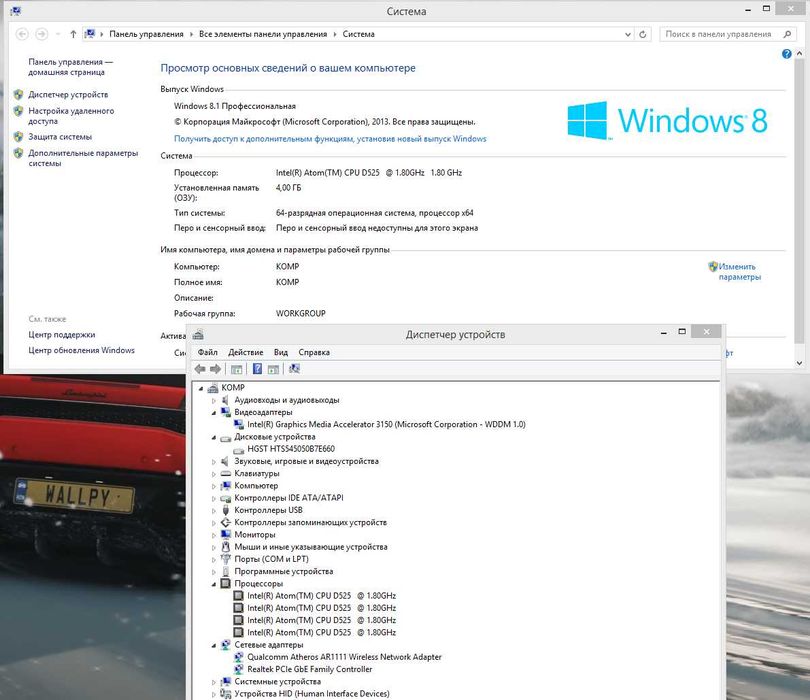
Task: Click the computer icon in the address bar
Action: [x=90, y=34]
